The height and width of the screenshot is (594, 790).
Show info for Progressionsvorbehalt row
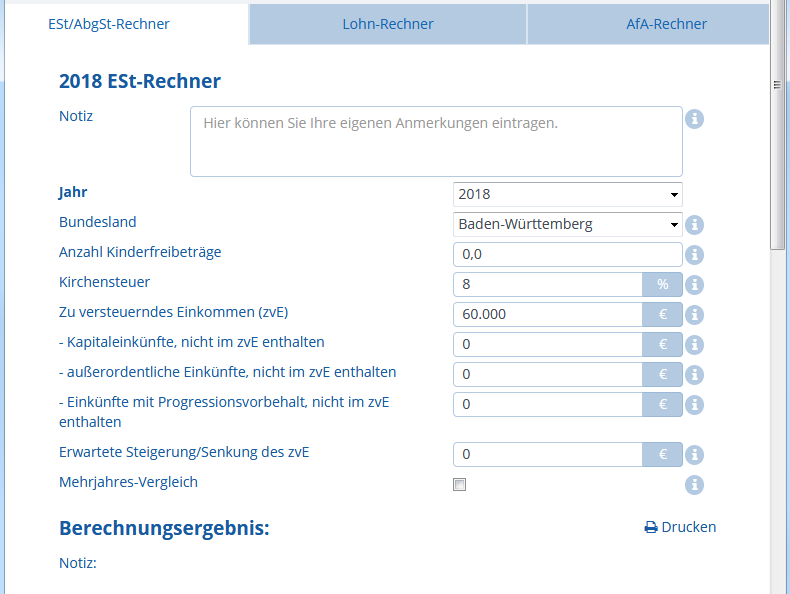click(694, 405)
